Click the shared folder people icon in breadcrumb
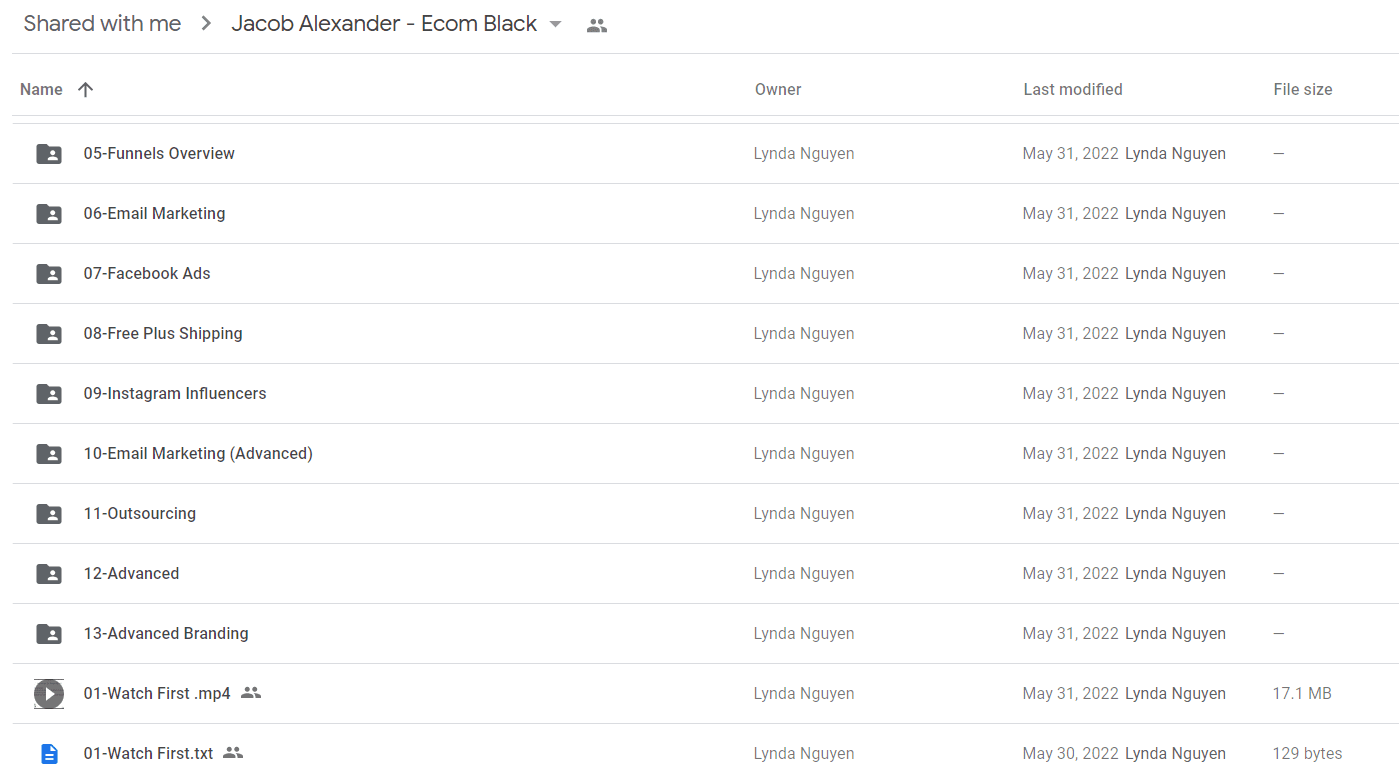Screen dimensions: 1399x770 click(597, 26)
